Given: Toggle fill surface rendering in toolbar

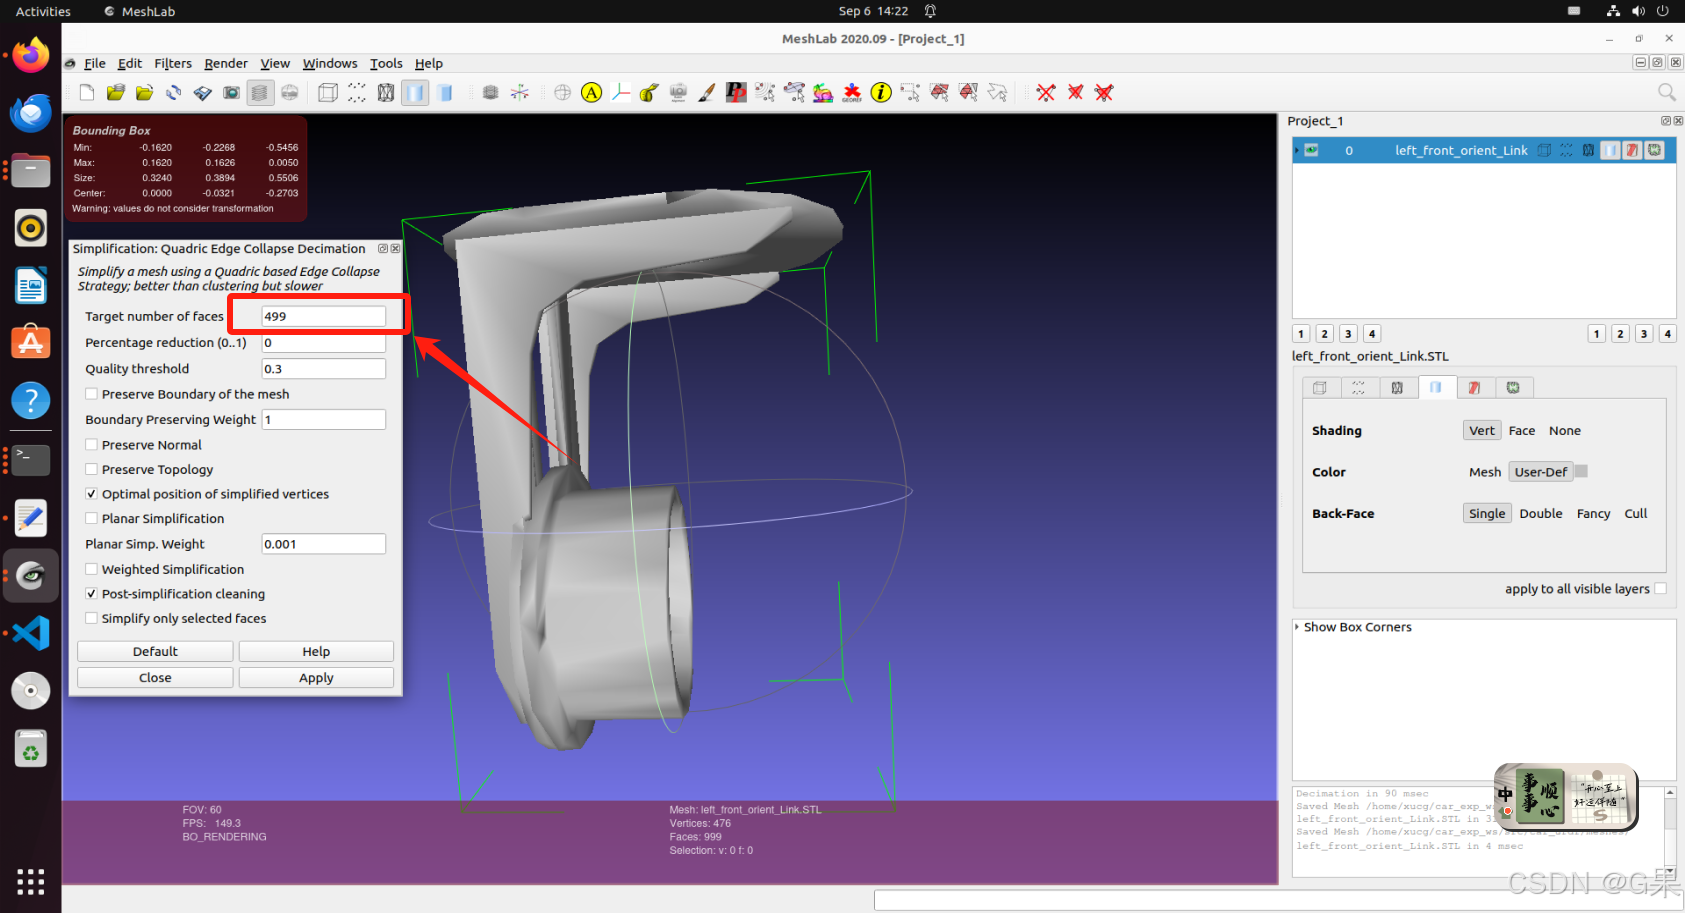Looking at the screenshot, I should [x=415, y=93].
